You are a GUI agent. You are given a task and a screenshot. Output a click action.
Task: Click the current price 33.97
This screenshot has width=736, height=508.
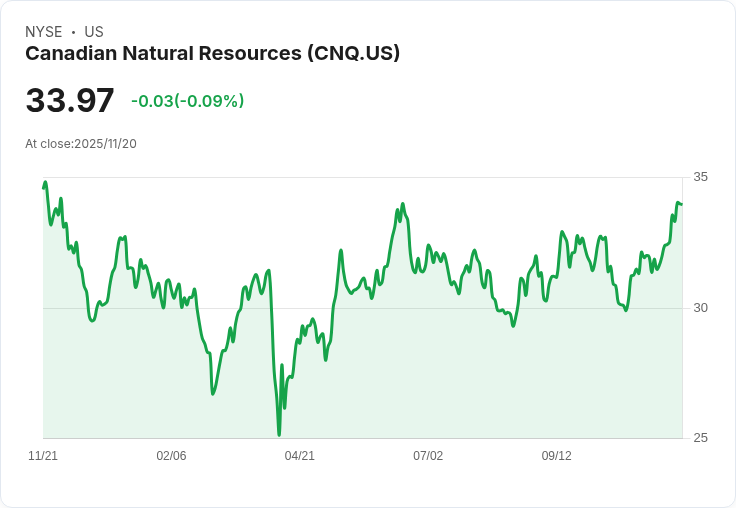tap(70, 101)
